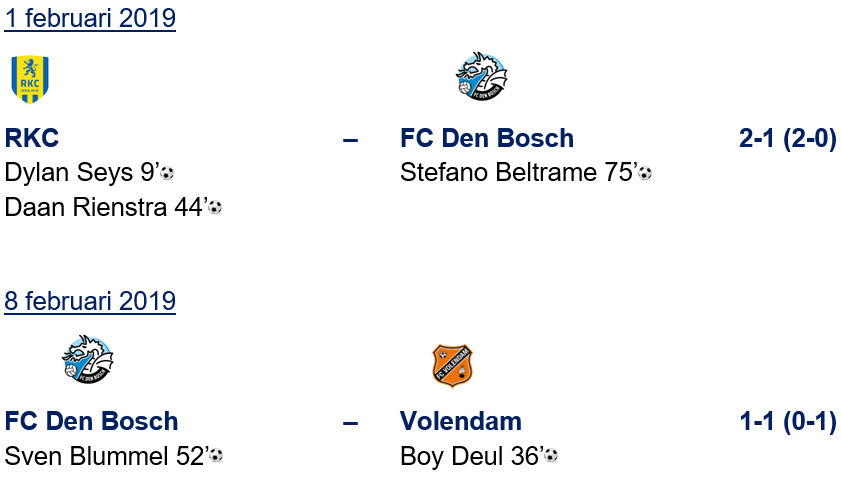Click the goal ball icon beside Daan Rienstra 44'

pos(215,208)
